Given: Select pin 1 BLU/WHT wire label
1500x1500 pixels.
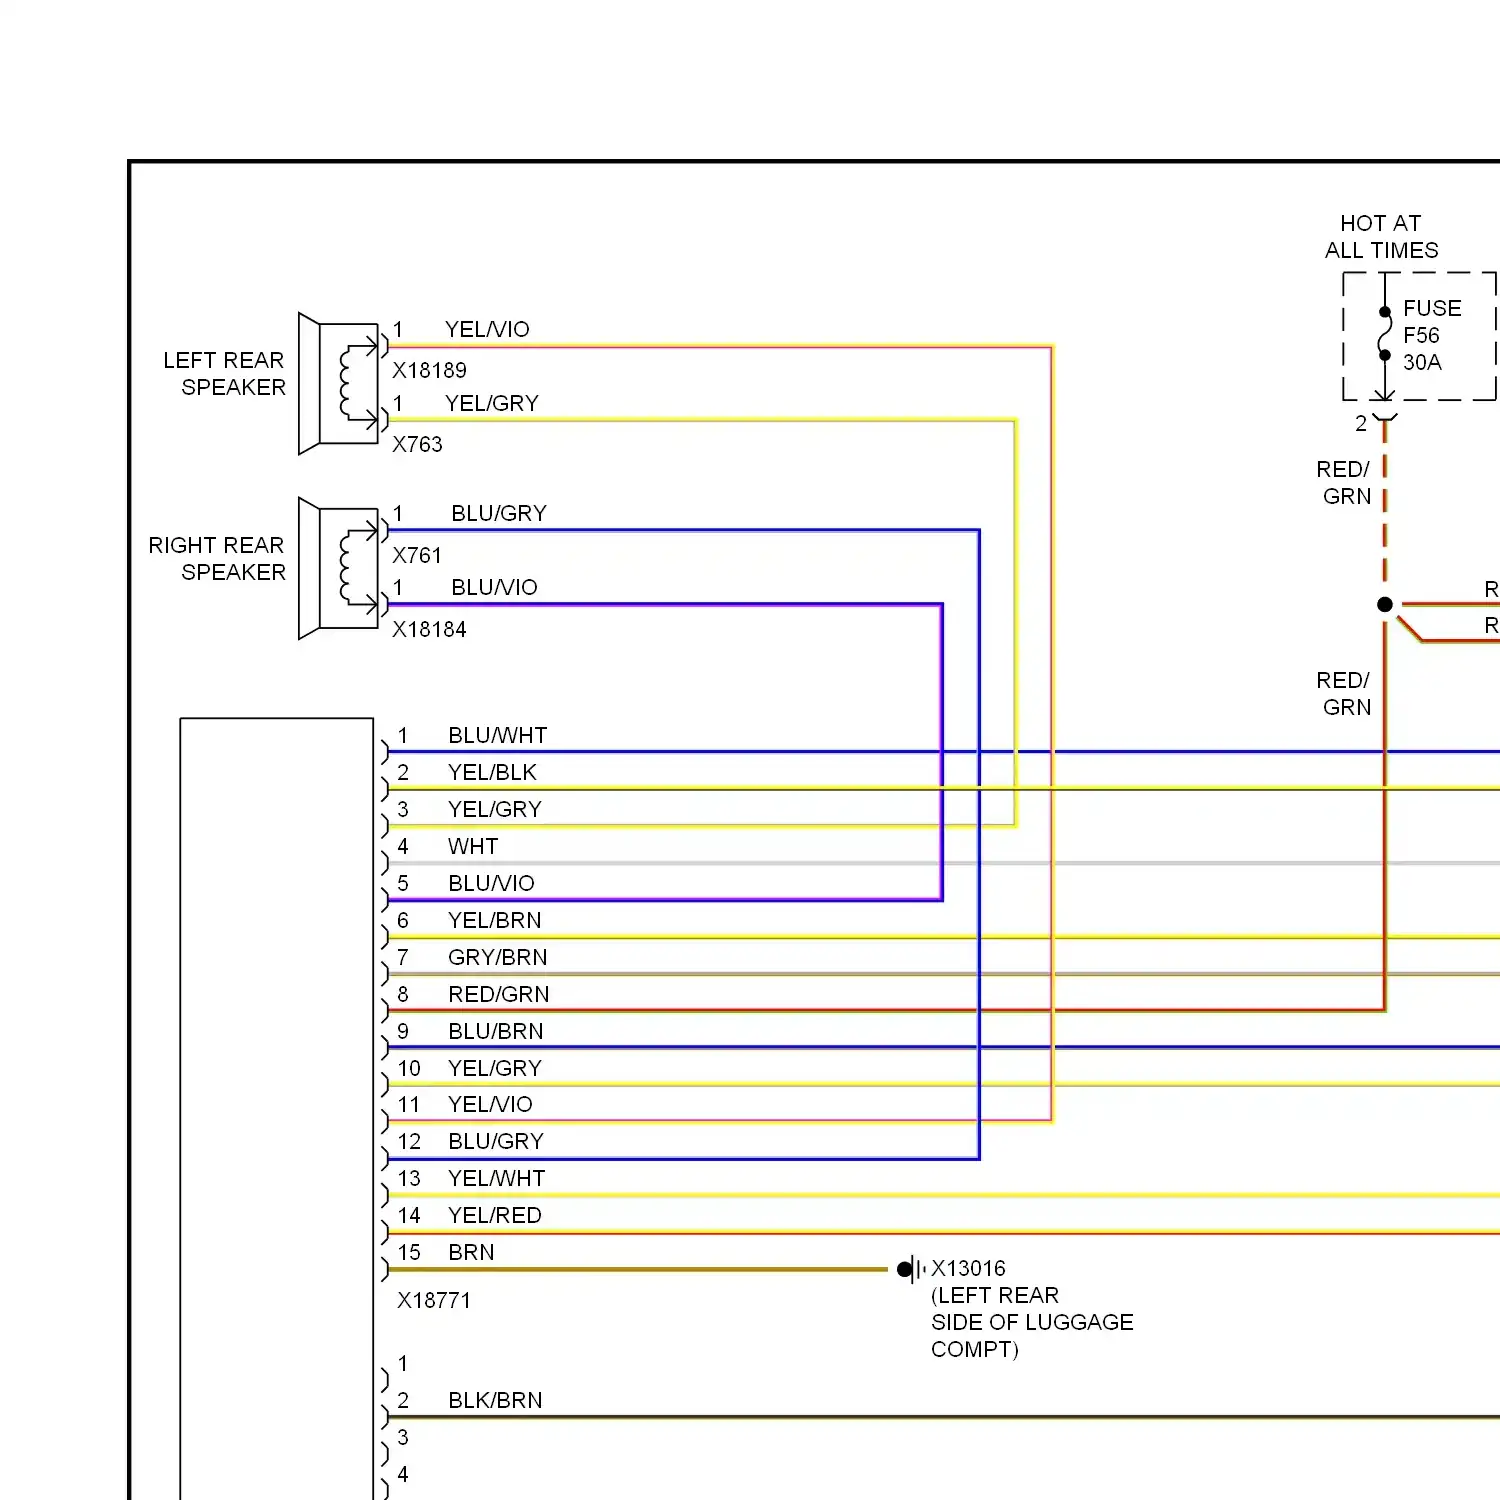Looking at the screenshot, I should [x=498, y=735].
